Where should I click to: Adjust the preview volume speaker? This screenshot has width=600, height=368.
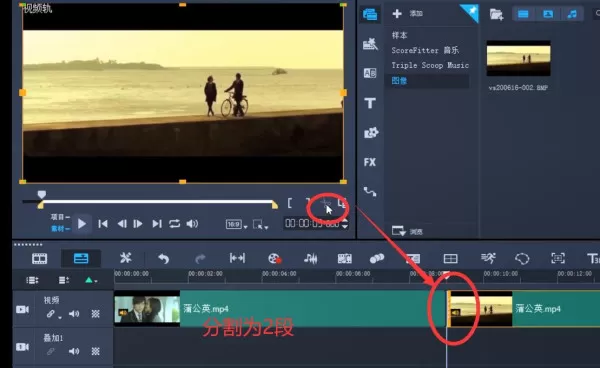pyautogui.click(x=192, y=224)
